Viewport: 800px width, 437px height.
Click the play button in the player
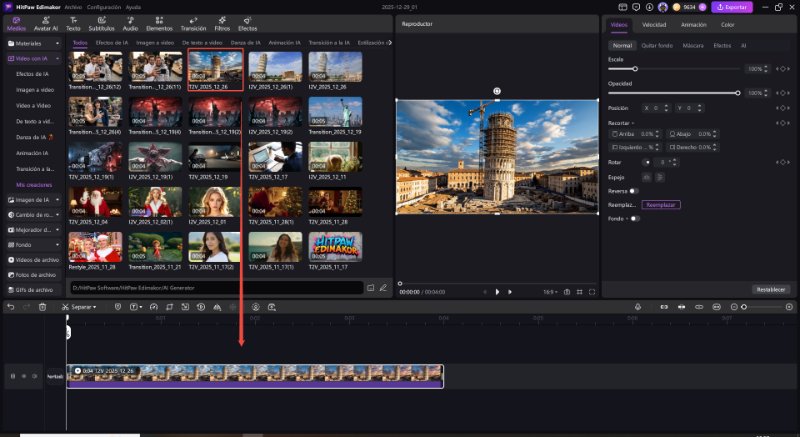point(497,292)
